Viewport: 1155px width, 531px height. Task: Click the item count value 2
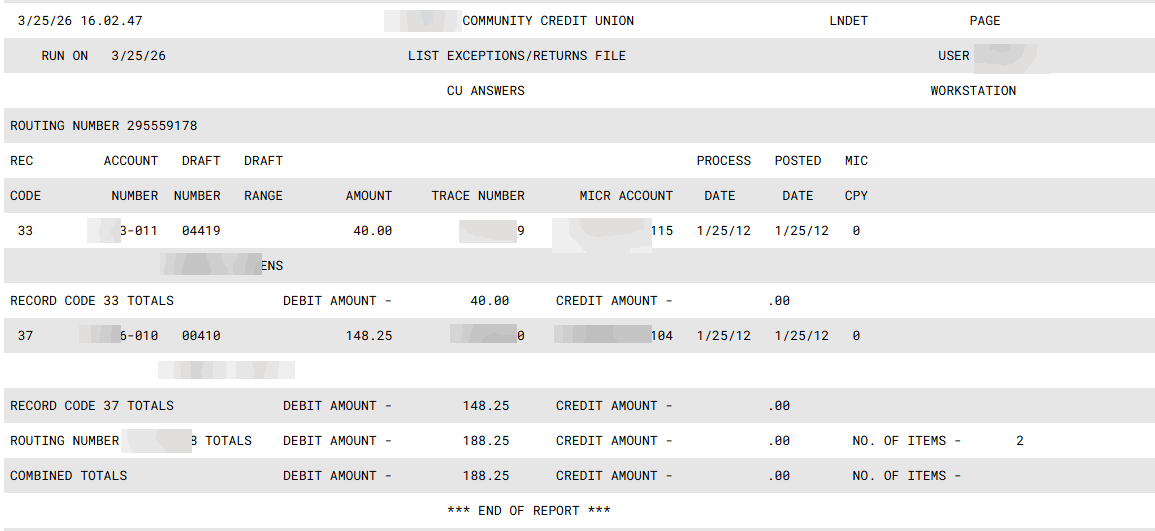pos(1020,441)
